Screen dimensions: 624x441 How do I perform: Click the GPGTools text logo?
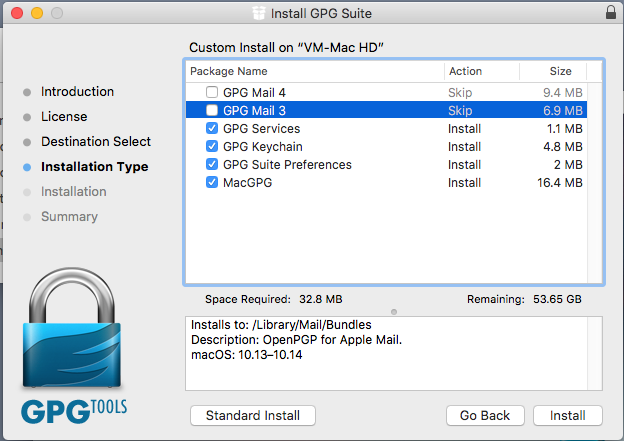point(74,412)
